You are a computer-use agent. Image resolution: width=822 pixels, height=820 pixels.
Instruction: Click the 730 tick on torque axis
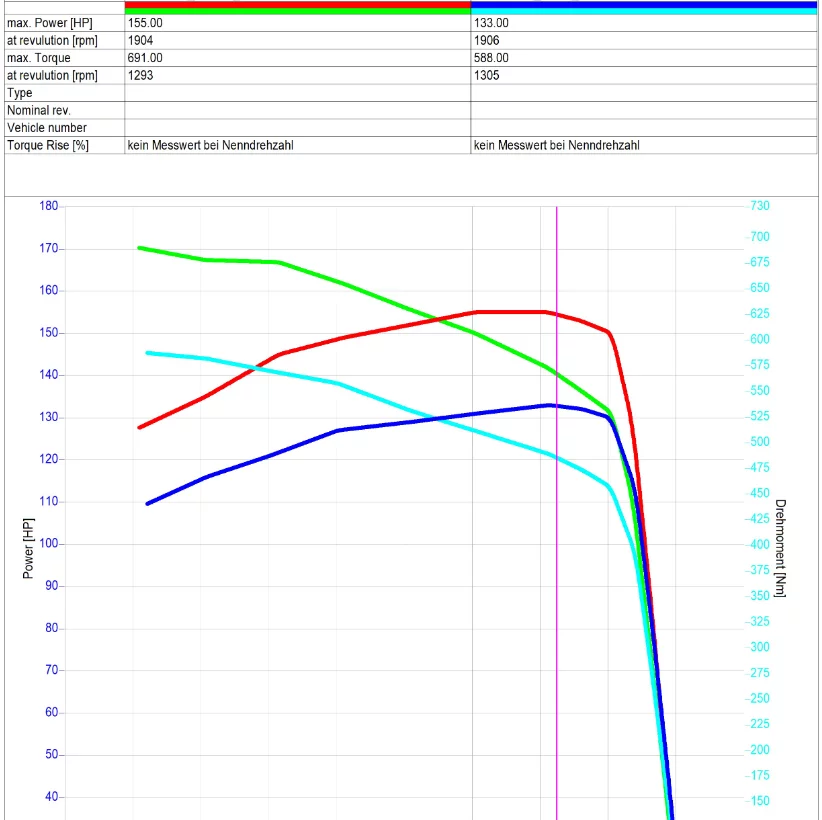pos(760,206)
